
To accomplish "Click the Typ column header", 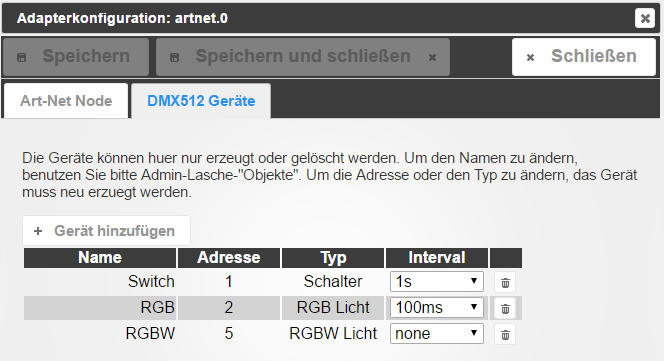I will pyautogui.click(x=333, y=258).
